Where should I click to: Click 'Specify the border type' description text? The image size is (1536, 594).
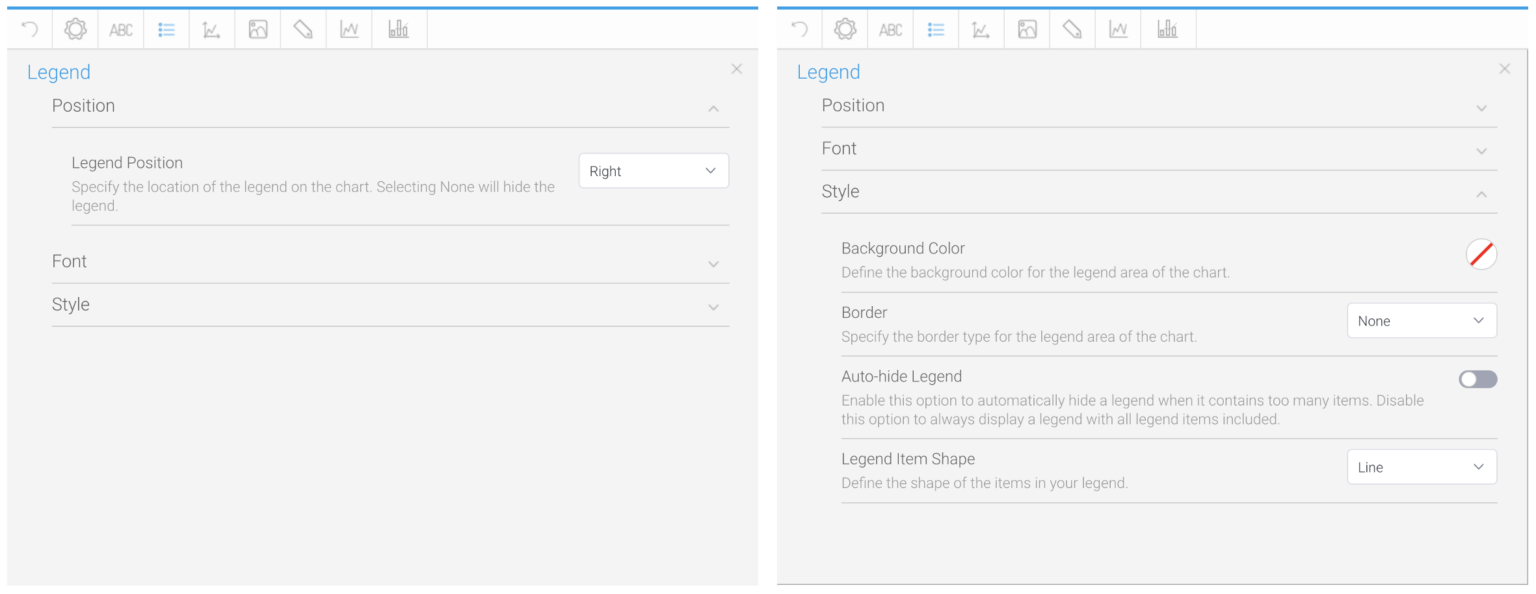click(x=1019, y=336)
